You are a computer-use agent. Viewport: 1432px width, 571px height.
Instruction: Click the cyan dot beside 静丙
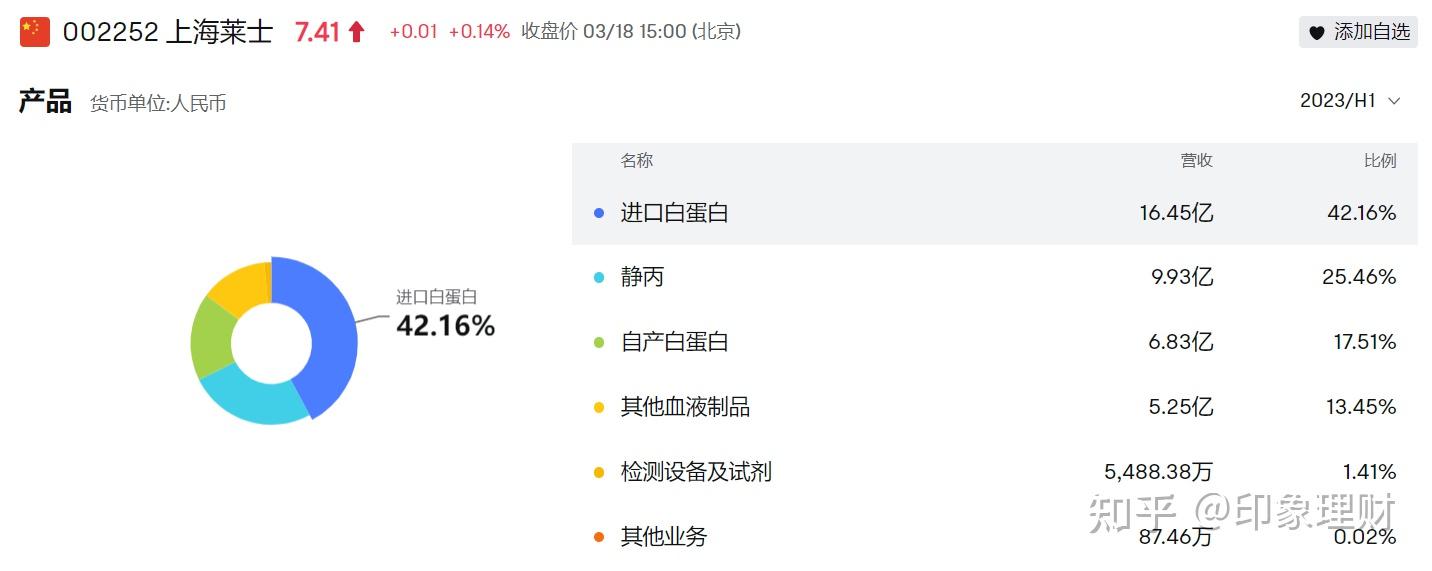coord(599,277)
